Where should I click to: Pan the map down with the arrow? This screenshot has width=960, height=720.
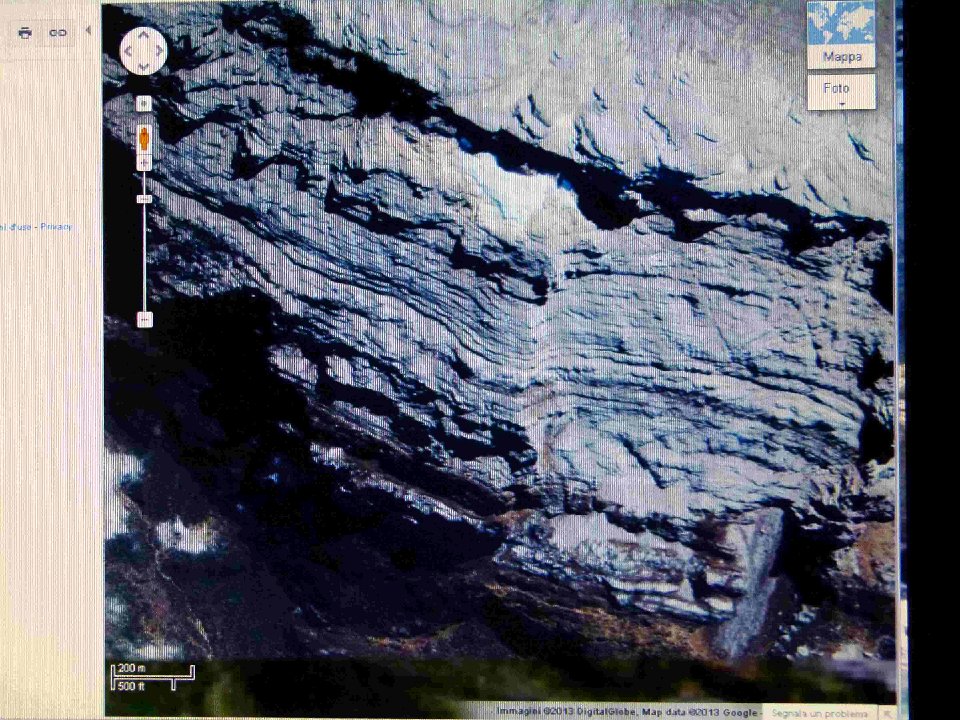[x=143, y=67]
